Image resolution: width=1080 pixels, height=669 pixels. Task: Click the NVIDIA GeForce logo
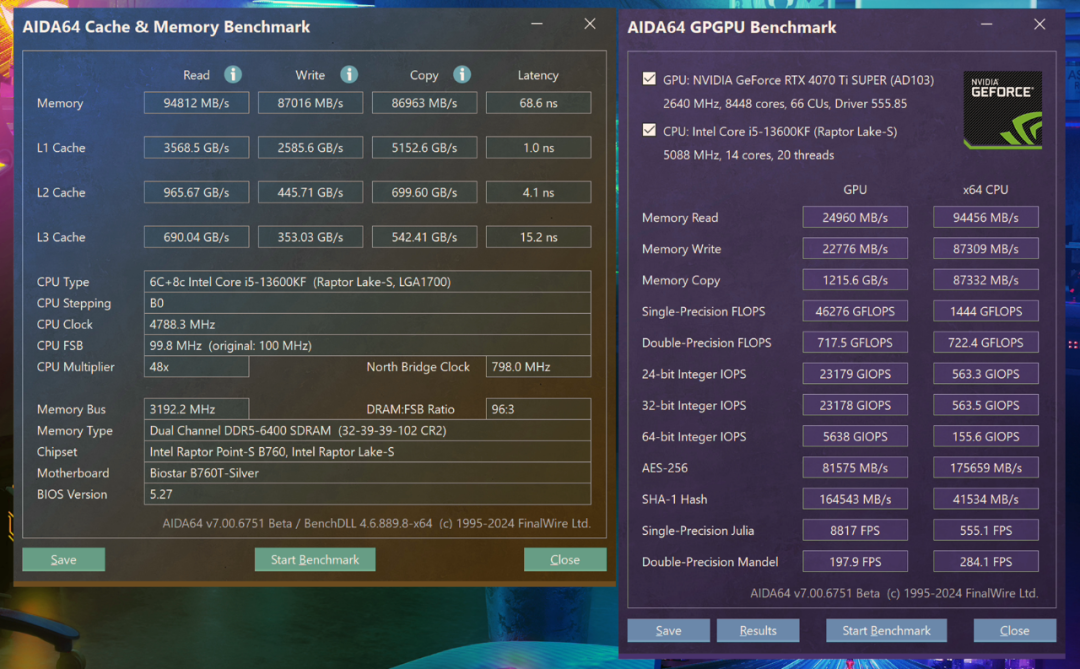(1002, 110)
